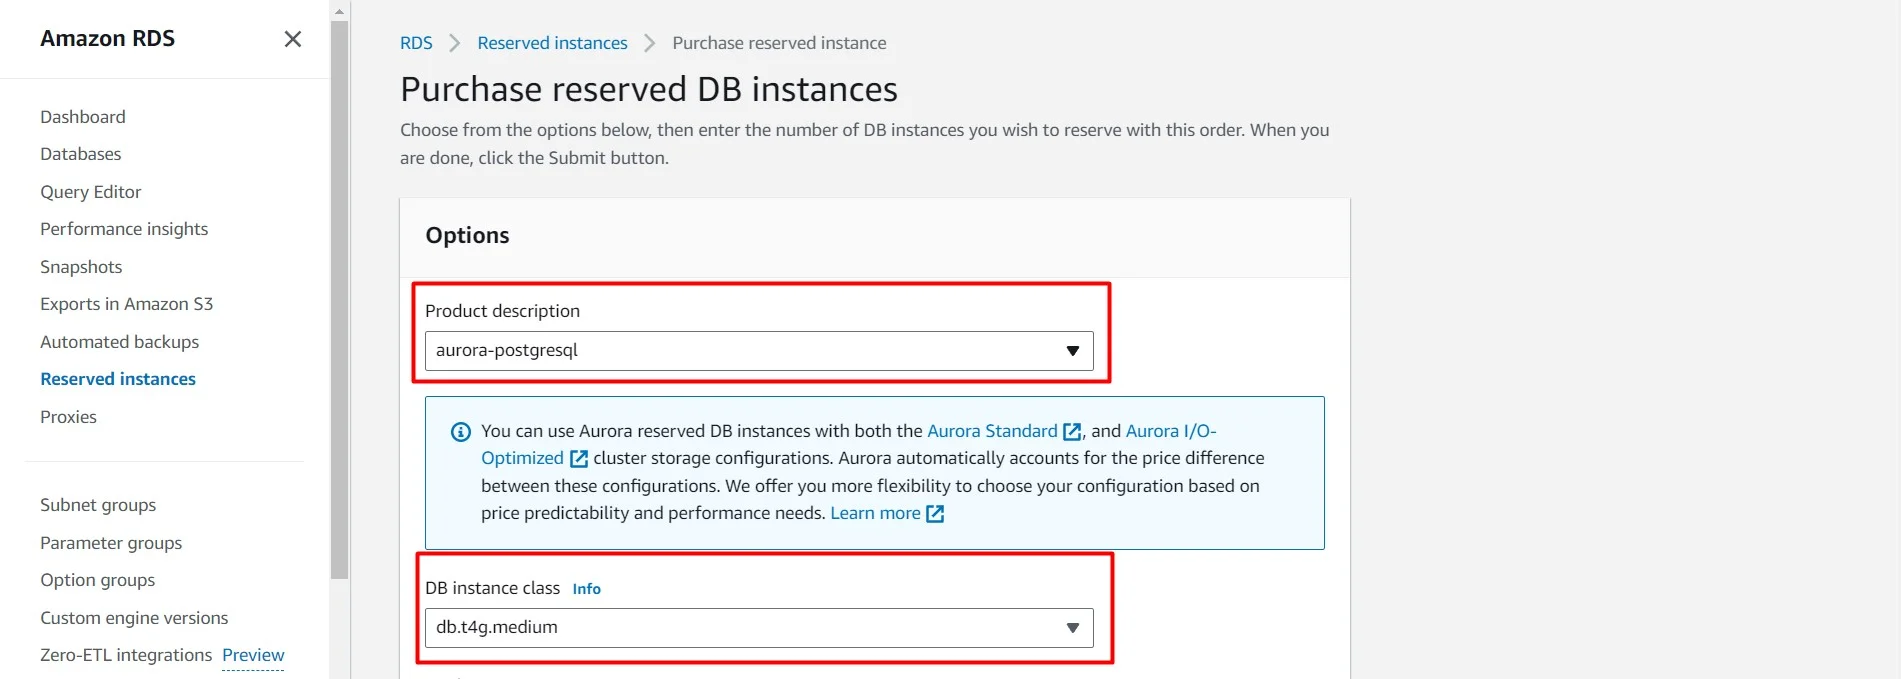Viewport: 1901px width, 679px height.
Task: Open Zero-ETL integrations
Action: pyautogui.click(x=126, y=655)
